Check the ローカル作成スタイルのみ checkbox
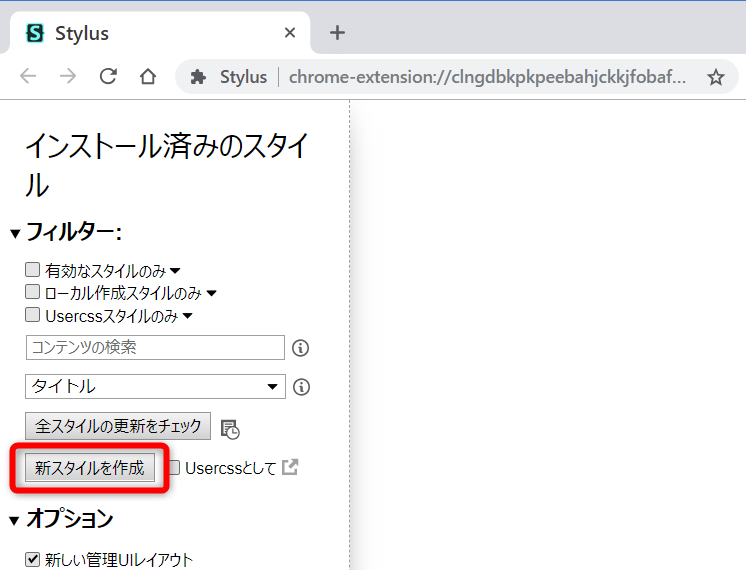The image size is (746, 570). 33,293
